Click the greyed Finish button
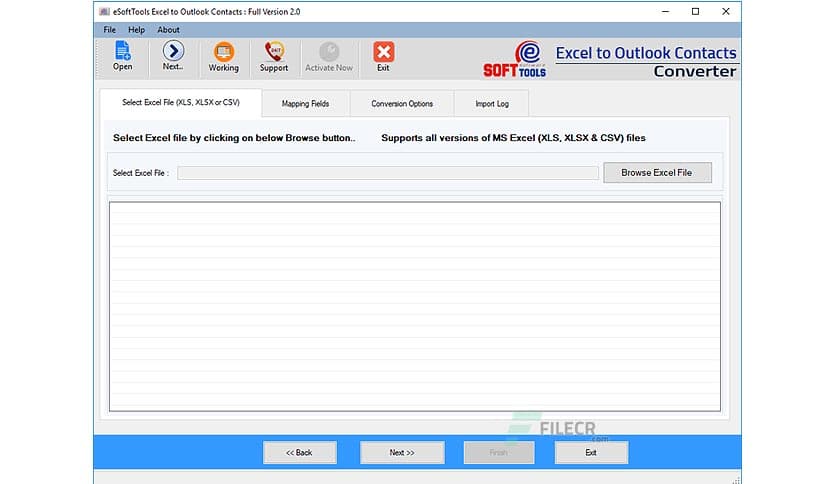 499,453
